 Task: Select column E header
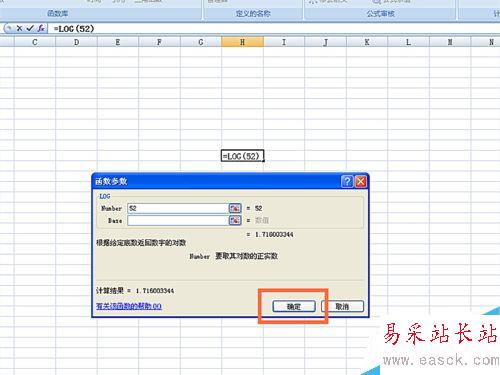pyautogui.click(x=118, y=42)
